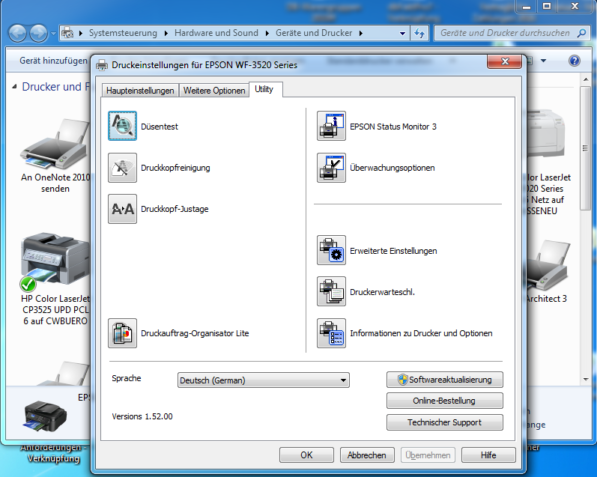
Task: Close the Druckeinstellungen dialog
Action: [x=504, y=61]
